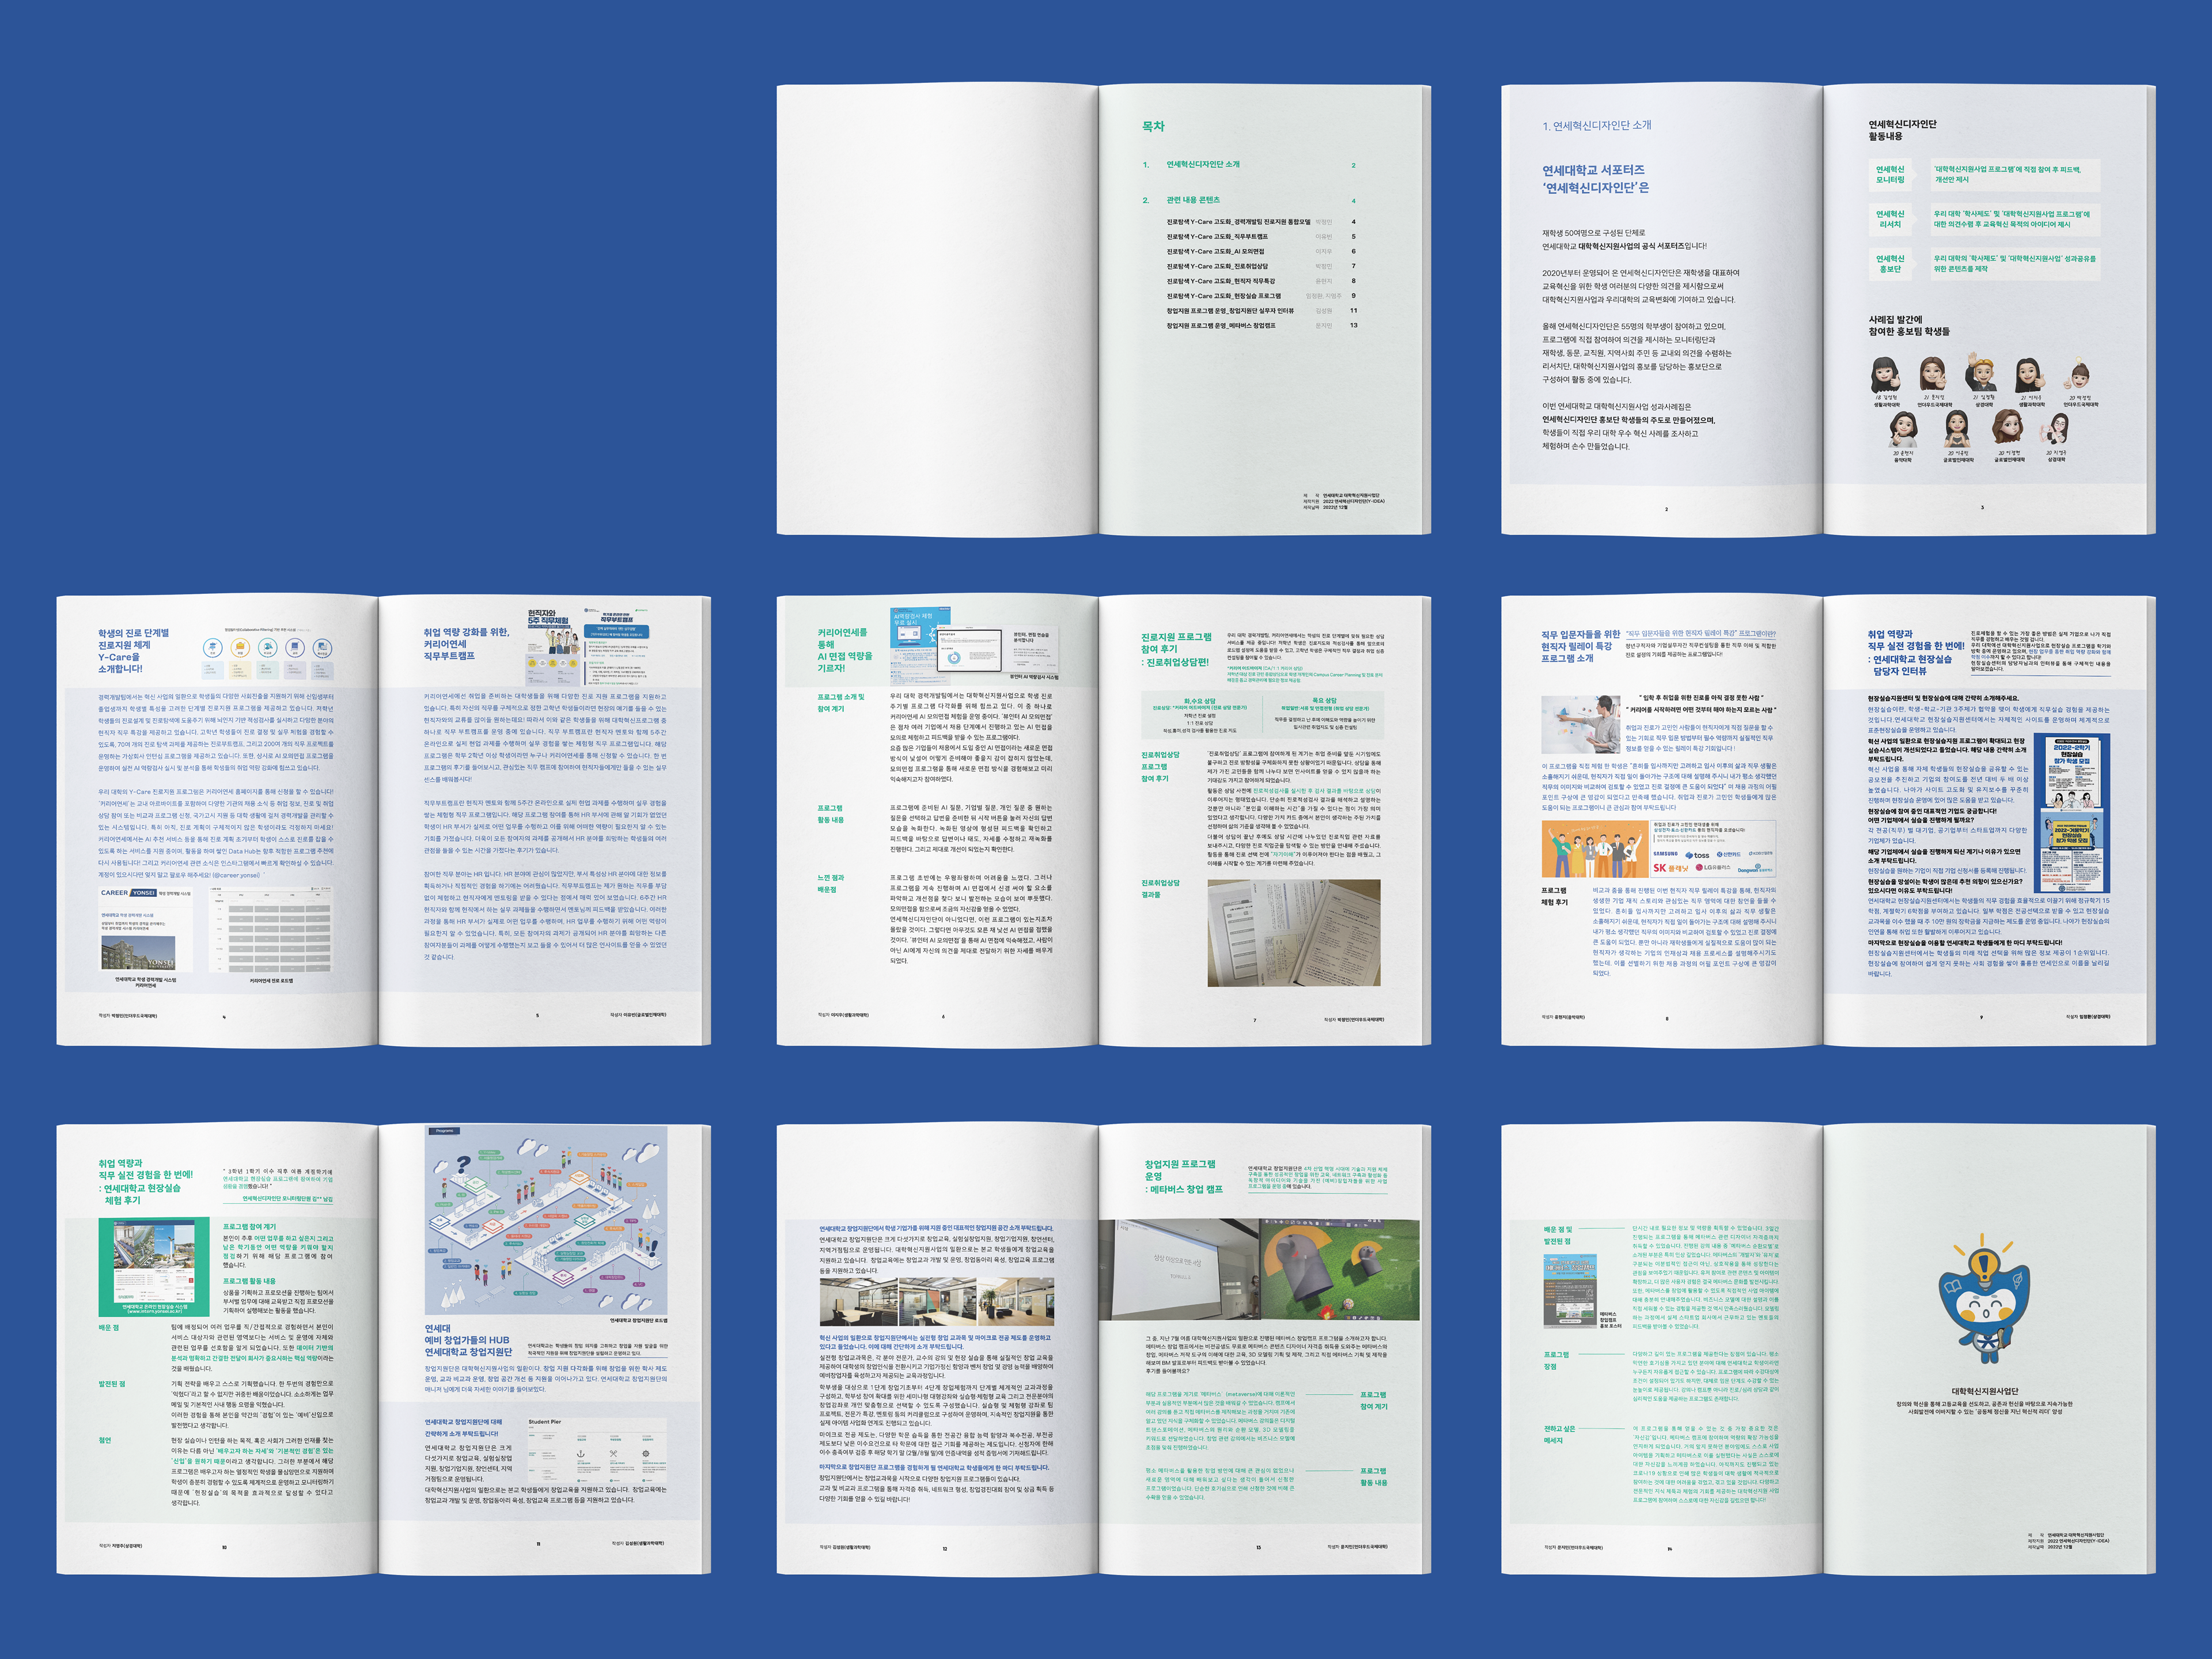Click the 연세혁신 홍보단 green label
The width and height of the screenshot is (2212, 1659).
(x=1890, y=263)
